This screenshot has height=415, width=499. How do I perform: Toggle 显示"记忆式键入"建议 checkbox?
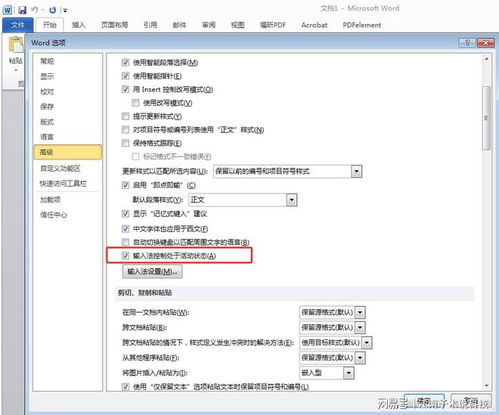(x=125, y=214)
